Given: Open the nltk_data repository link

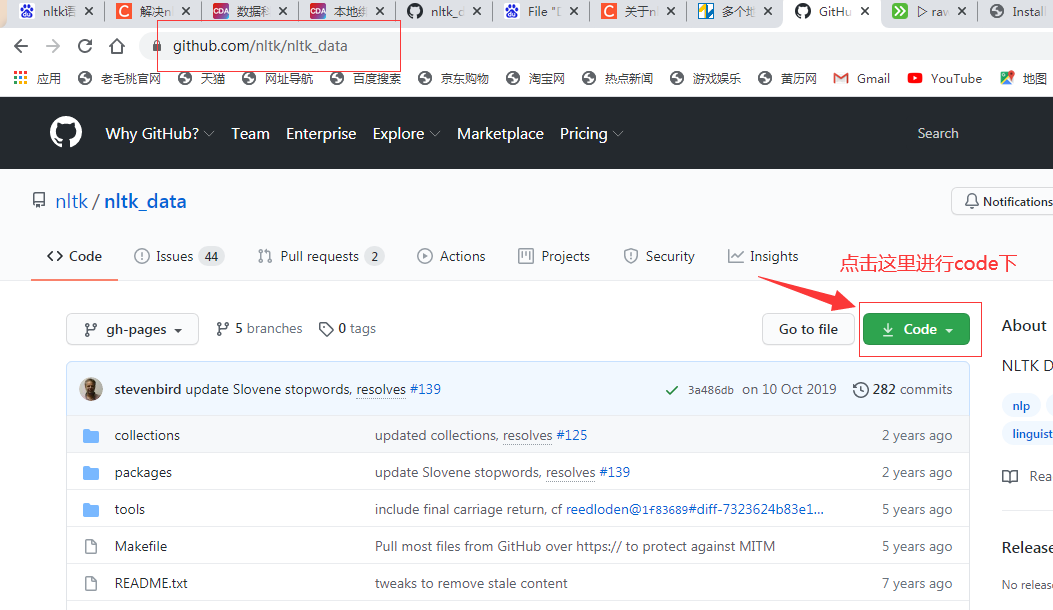Looking at the screenshot, I should point(145,202).
